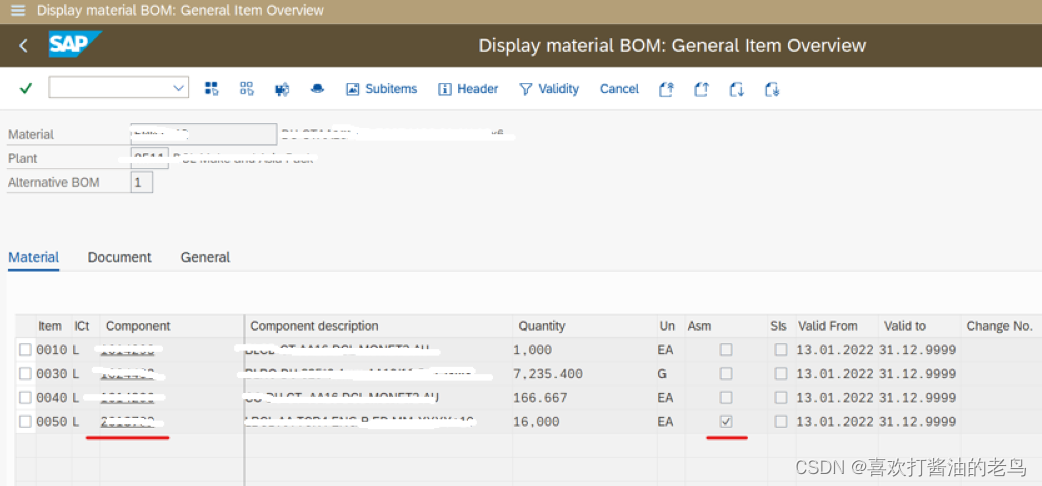Toggle Asm checkbox for item 0030
The height and width of the screenshot is (486, 1042).
click(x=726, y=373)
